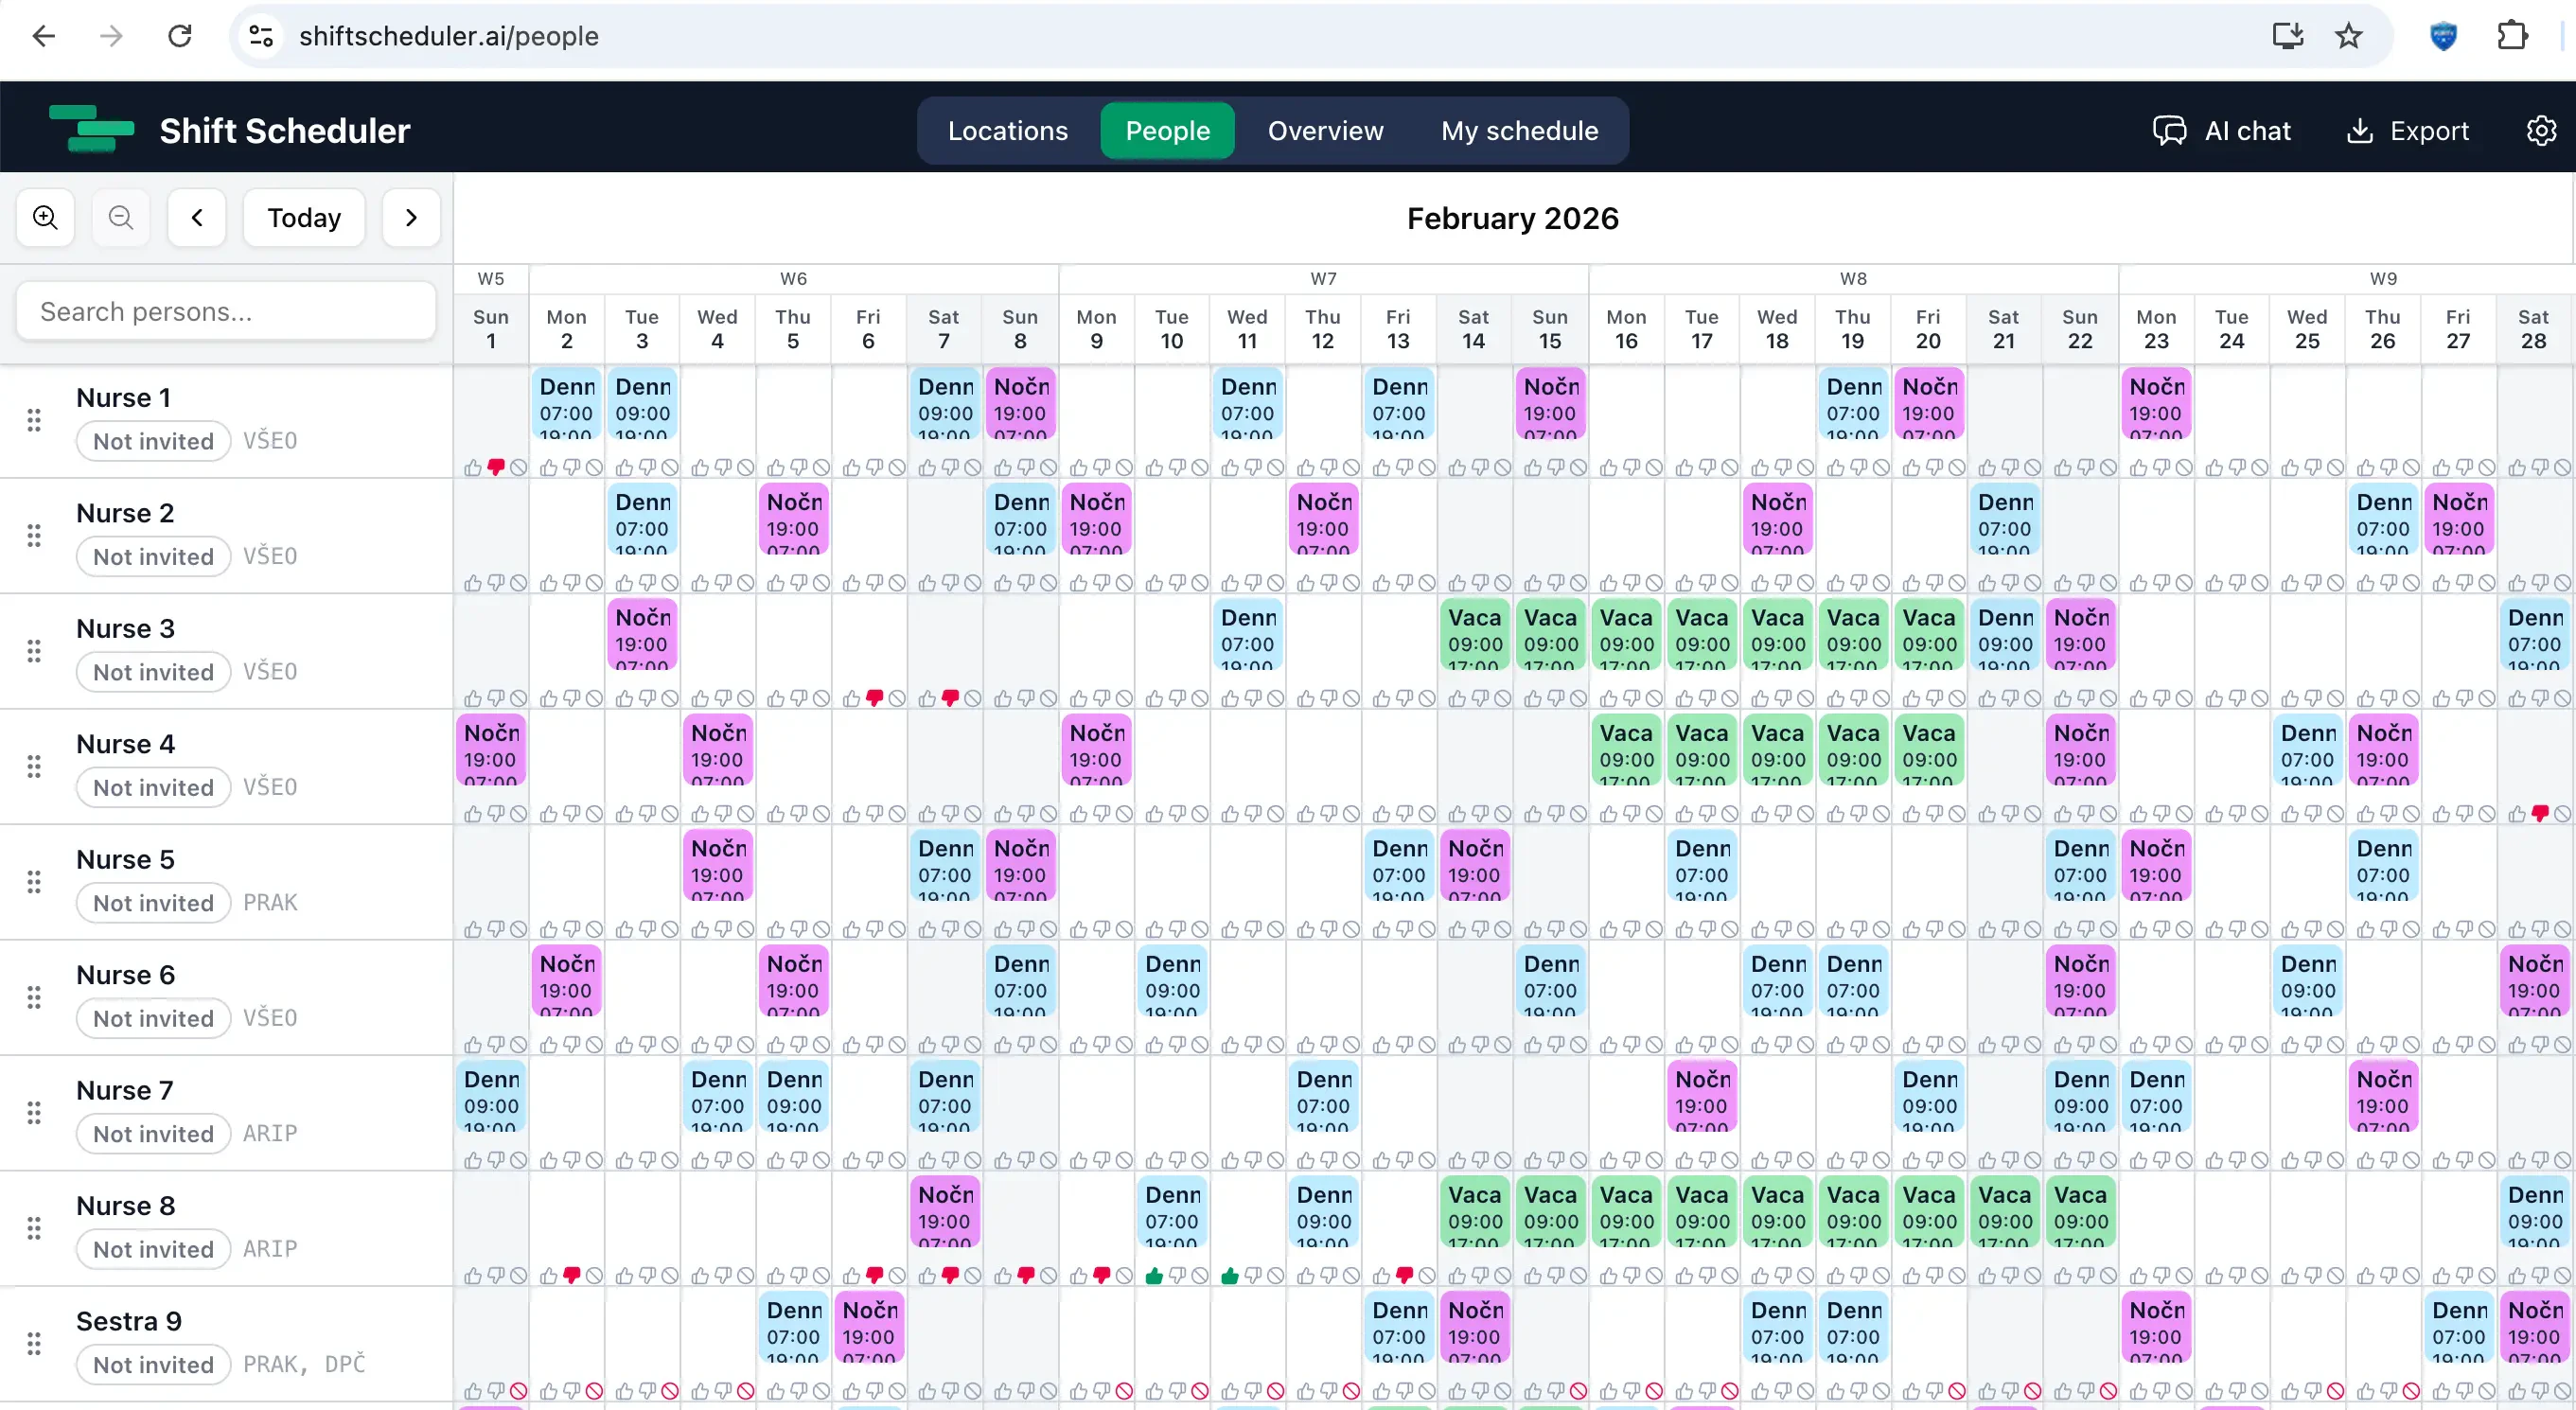Toggle the green thumbs-up for Nurse 8 Wed 11
This screenshot has height=1410, width=2576.
1230,1276
